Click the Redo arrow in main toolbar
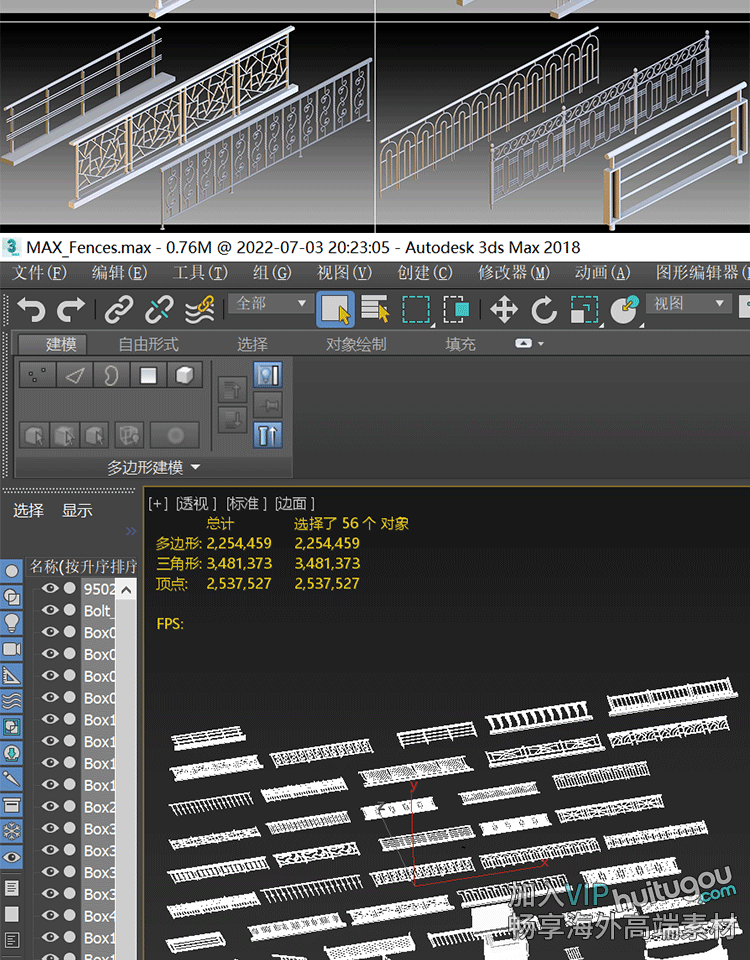Screen dimensions: 750x960 (x=70, y=310)
